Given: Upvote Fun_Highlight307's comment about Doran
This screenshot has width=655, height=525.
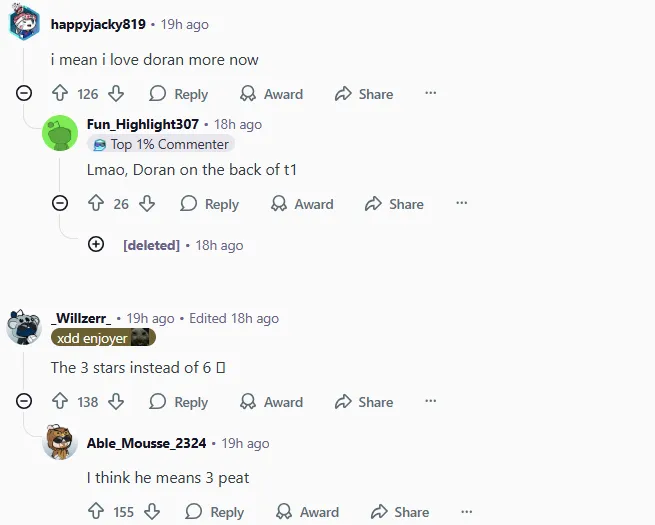Looking at the screenshot, I should 96,203.
